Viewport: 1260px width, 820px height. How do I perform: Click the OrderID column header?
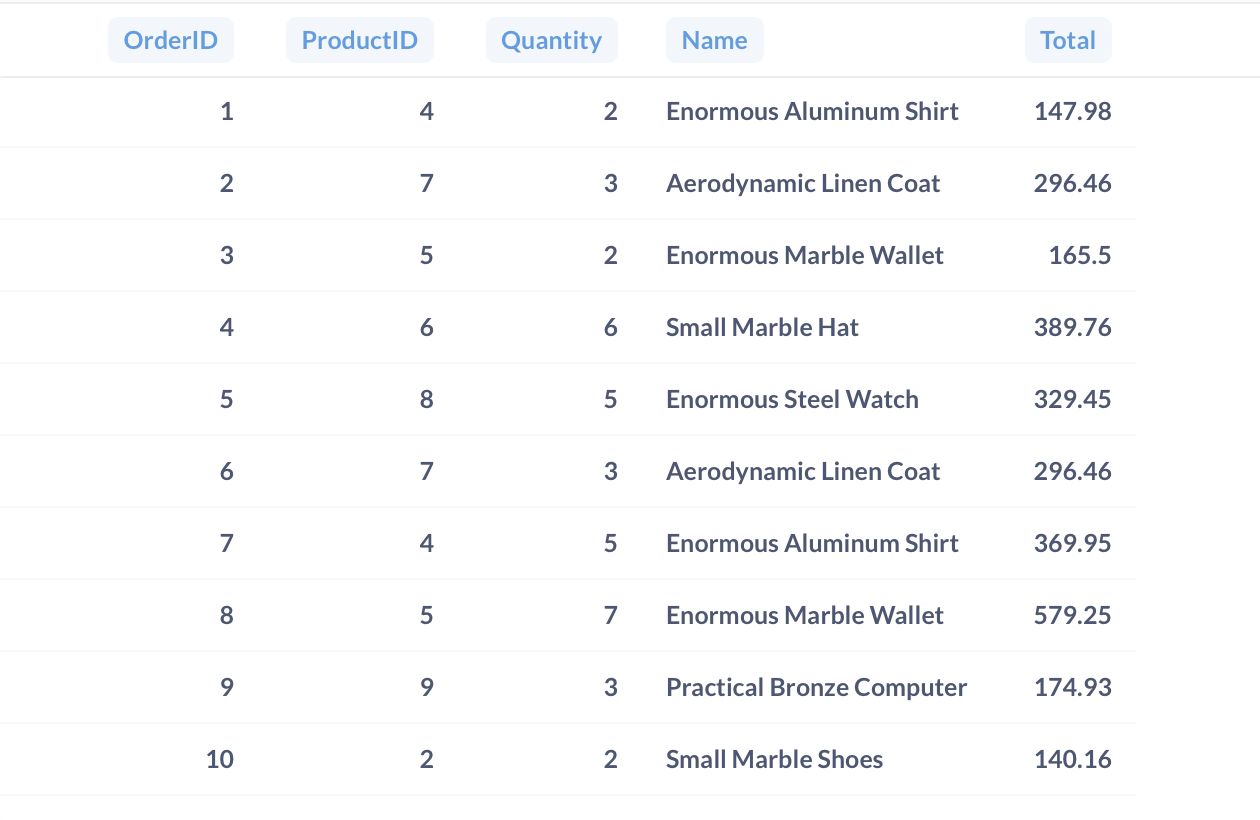tap(171, 41)
